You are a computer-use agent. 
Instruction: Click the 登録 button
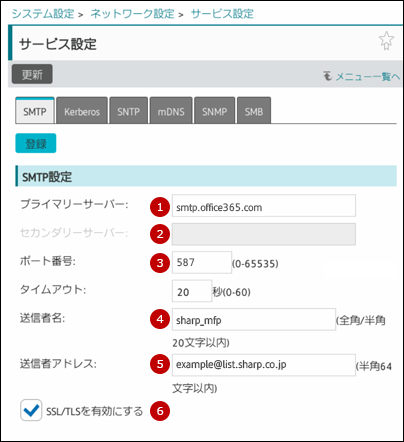click(36, 143)
